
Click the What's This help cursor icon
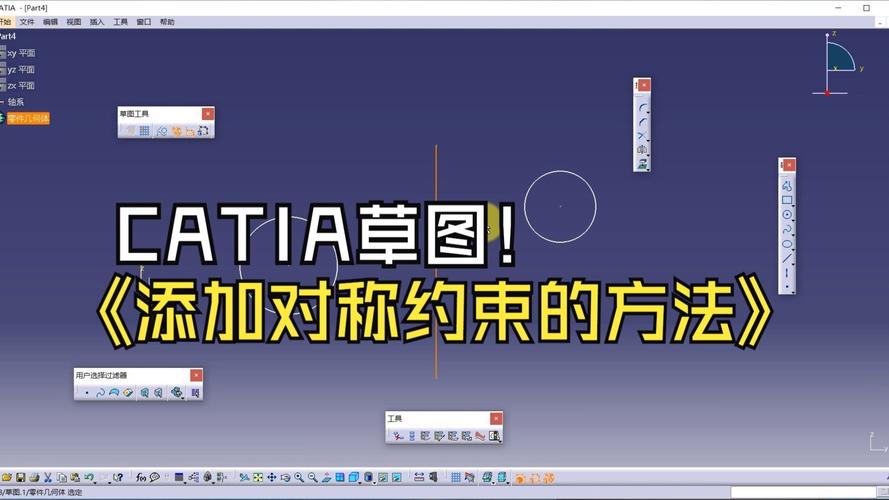[x=118, y=477]
